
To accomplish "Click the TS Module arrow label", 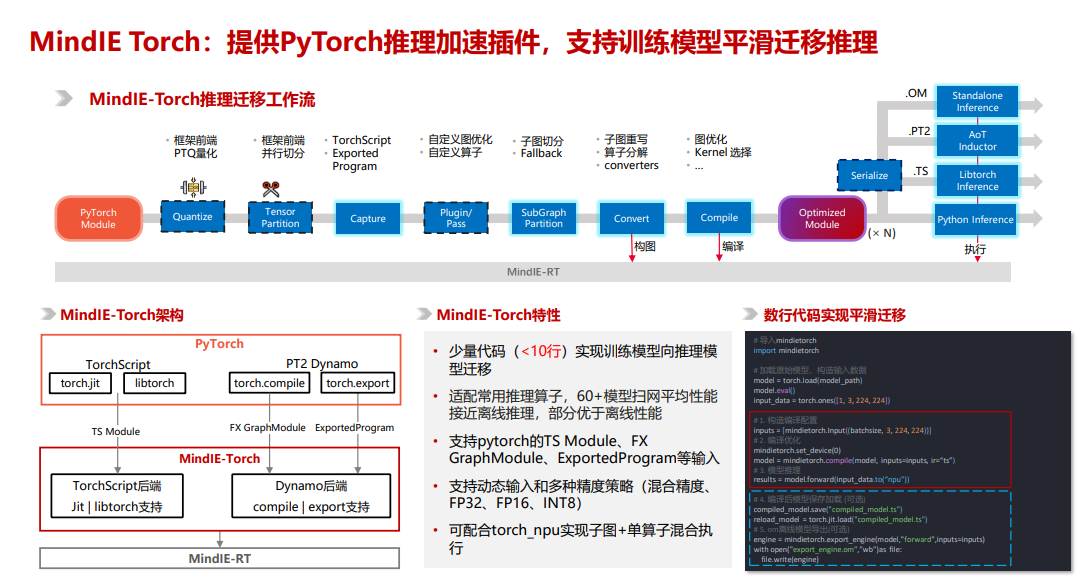I will pyautogui.click(x=116, y=432).
